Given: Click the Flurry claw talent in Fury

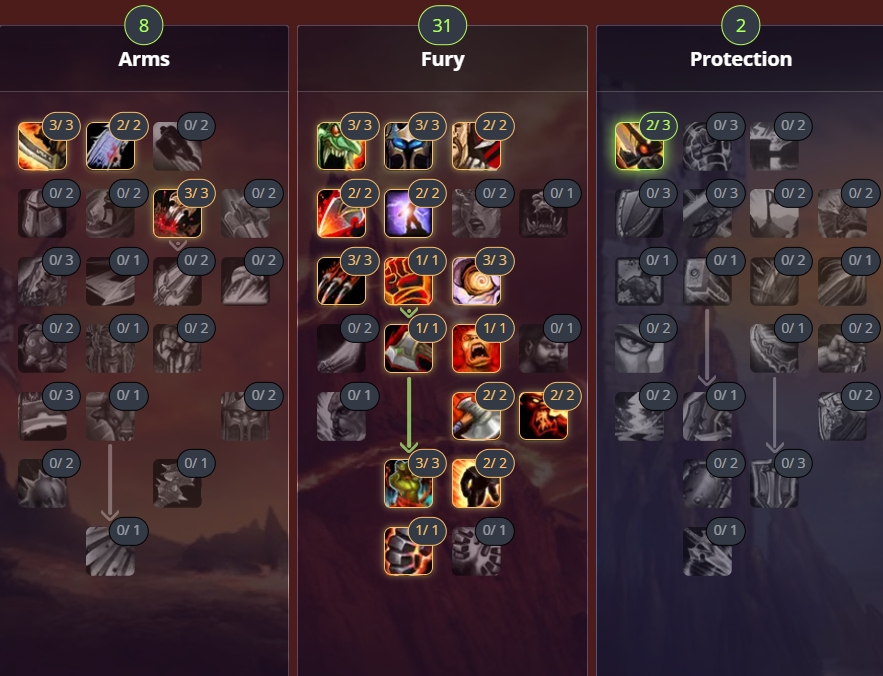Looking at the screenshot, I should [341, 281].
